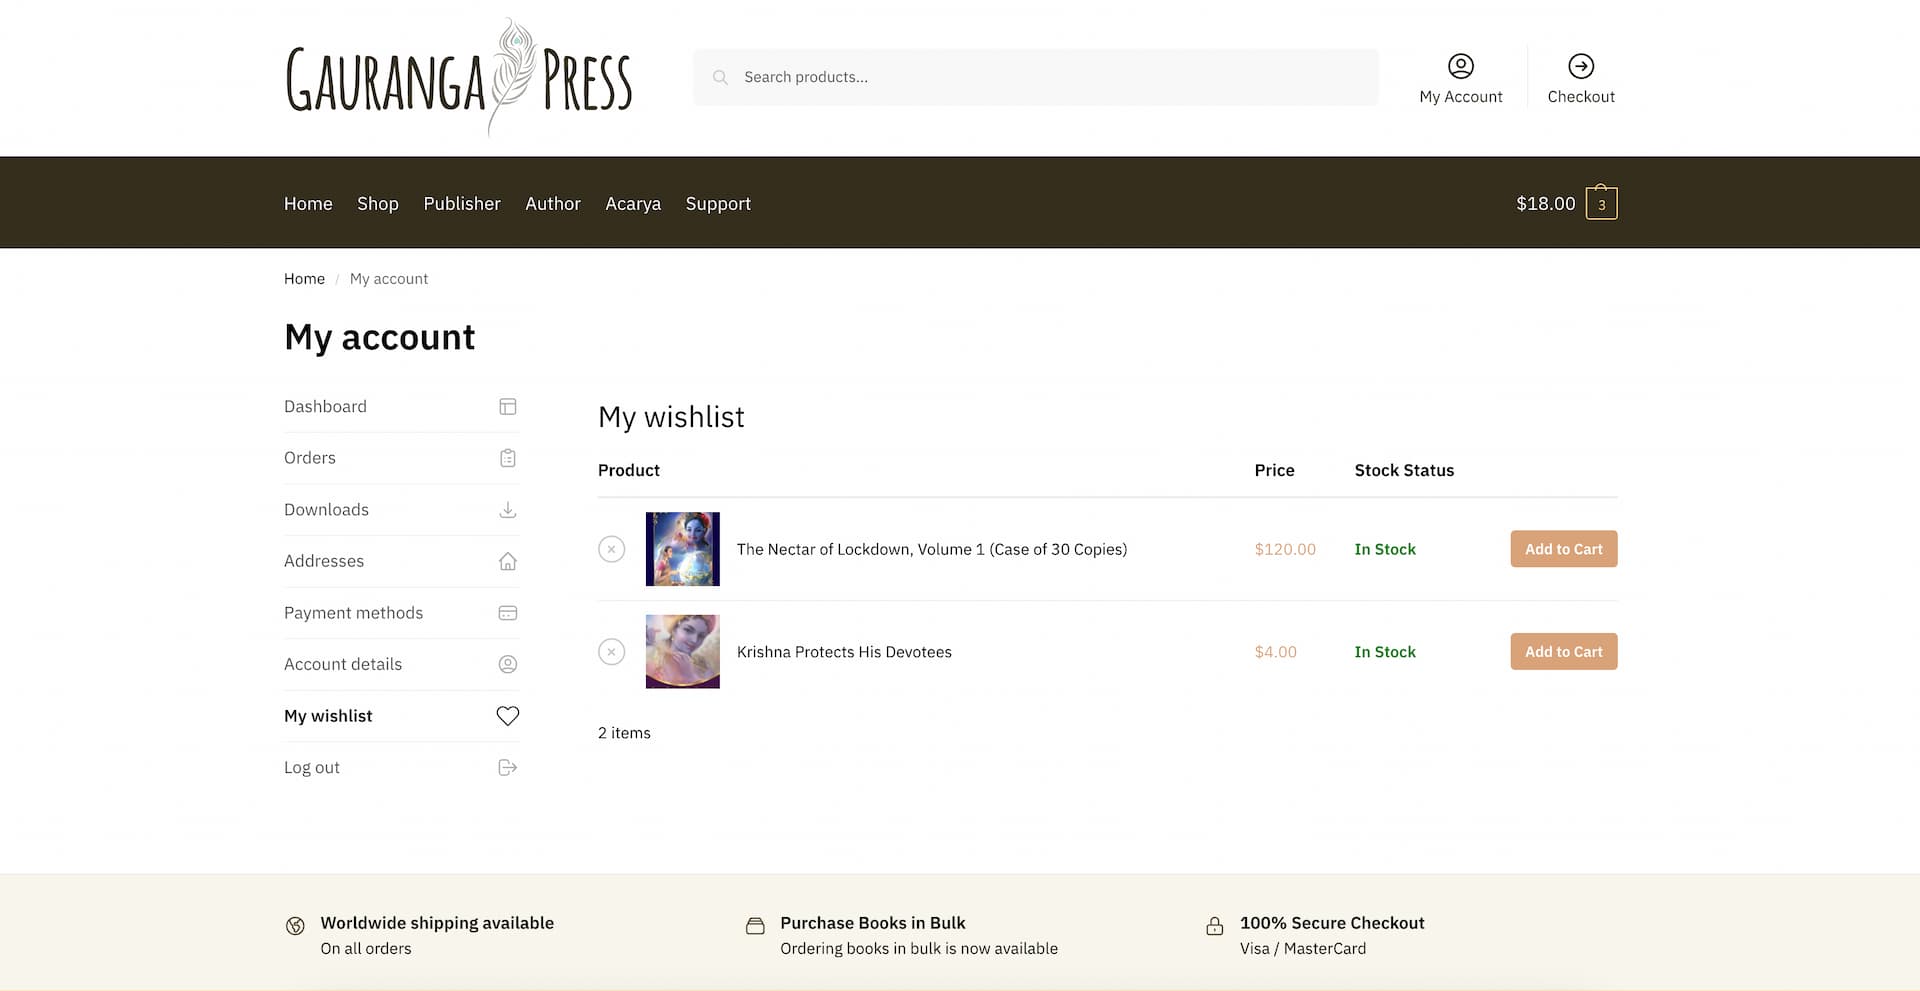Image resolution: width=1920 pixels, height=991 pixels.
Task: Open Account details in sidebar
Action: pyautogui.click(x=343, y=664)
